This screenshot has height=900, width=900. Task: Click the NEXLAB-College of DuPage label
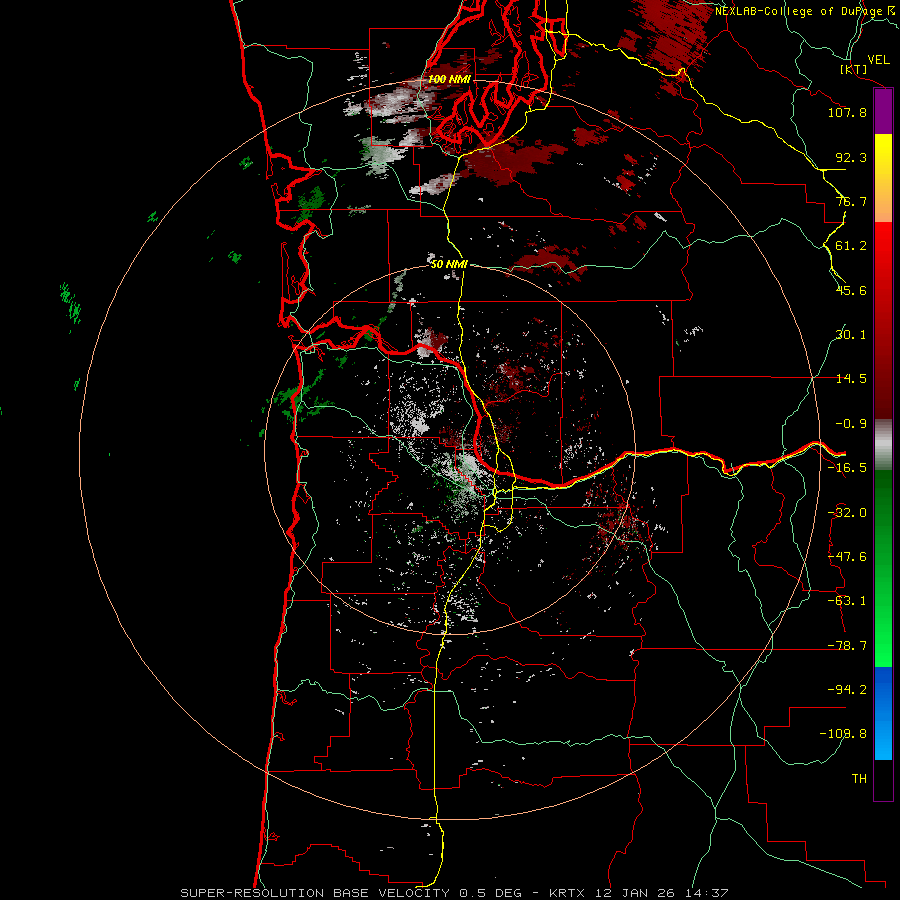pos(805,11)
